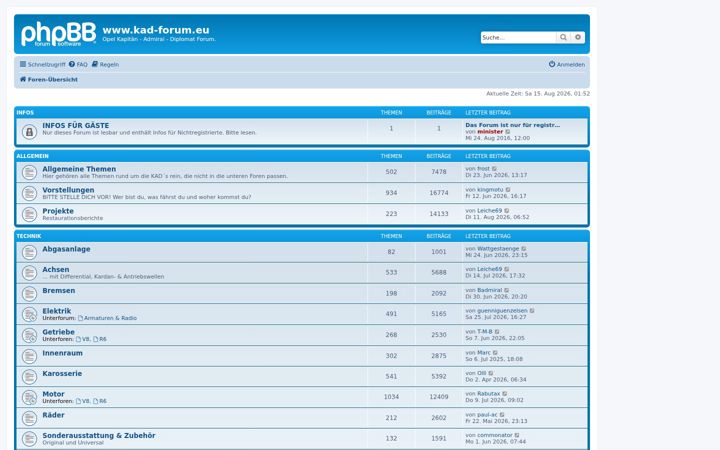Open the Abgasanlage forum

(66, 249)
